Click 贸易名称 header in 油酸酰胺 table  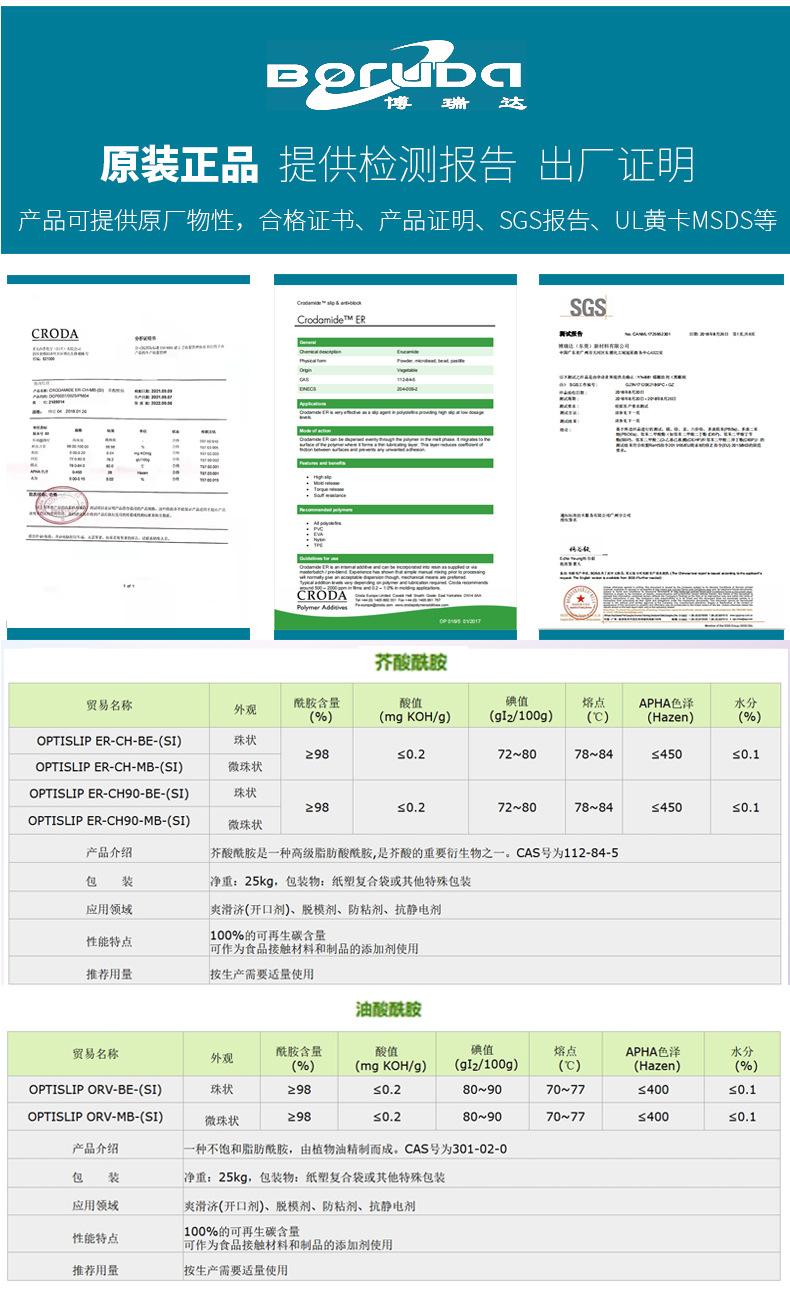click(95, 1054)
